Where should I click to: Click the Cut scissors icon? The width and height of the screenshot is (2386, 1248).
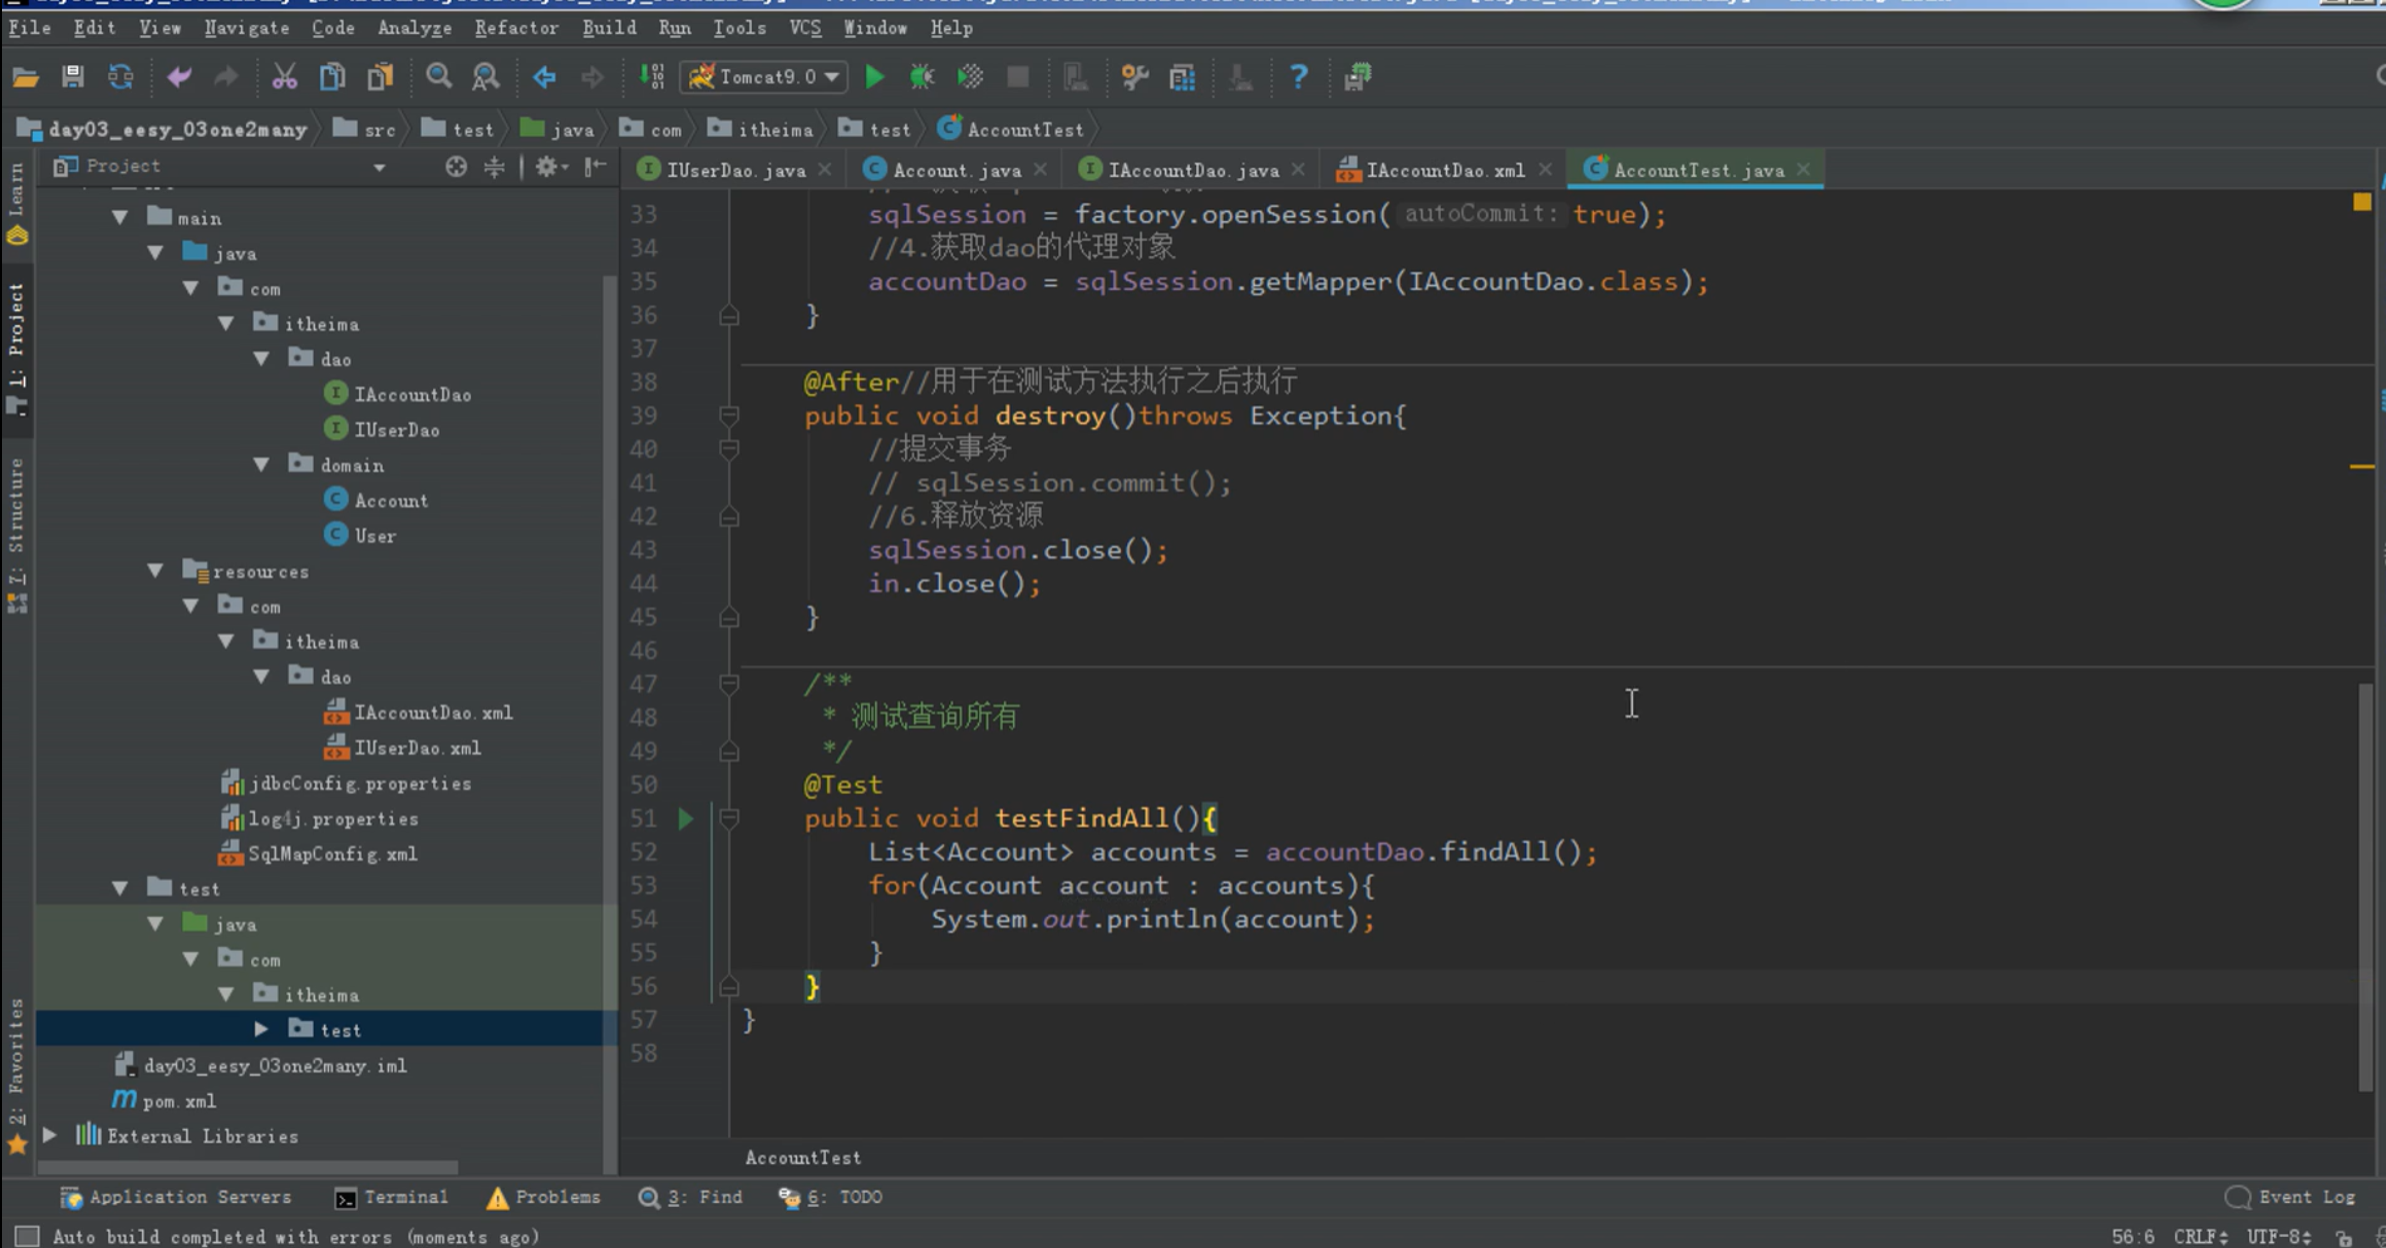[x=284, y=77]
